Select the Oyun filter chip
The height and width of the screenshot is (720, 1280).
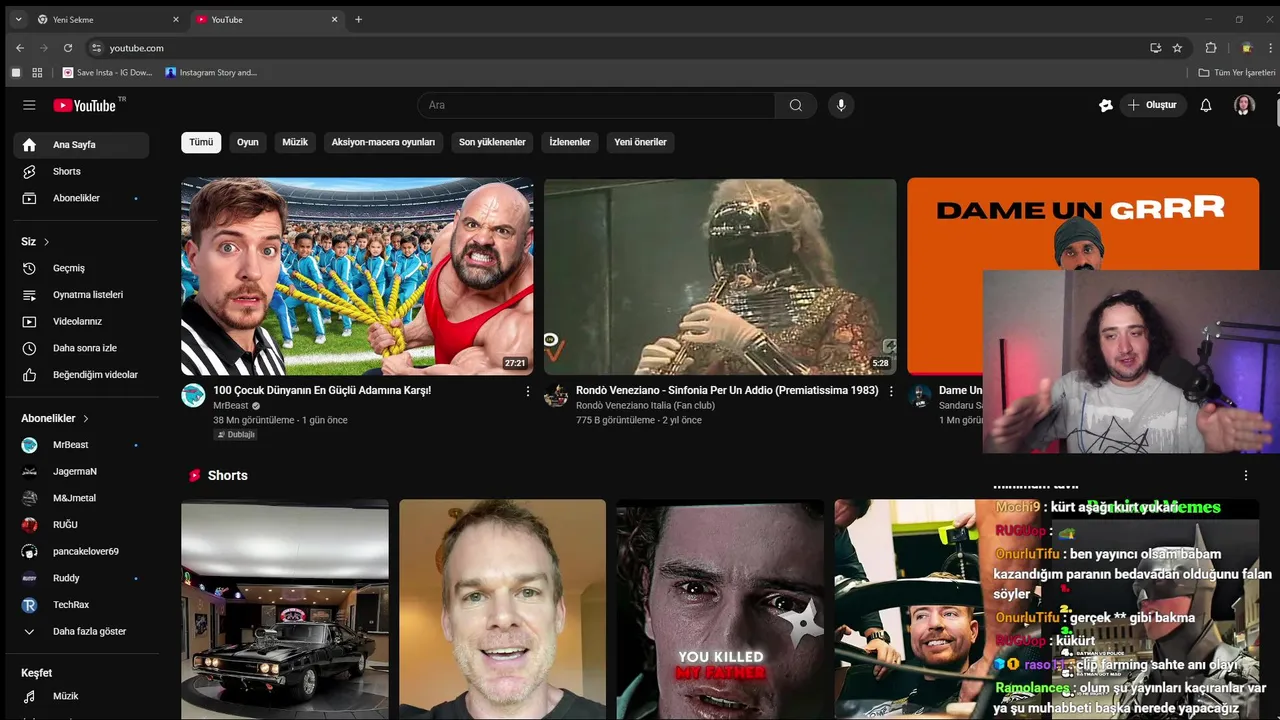coord(248,142)
